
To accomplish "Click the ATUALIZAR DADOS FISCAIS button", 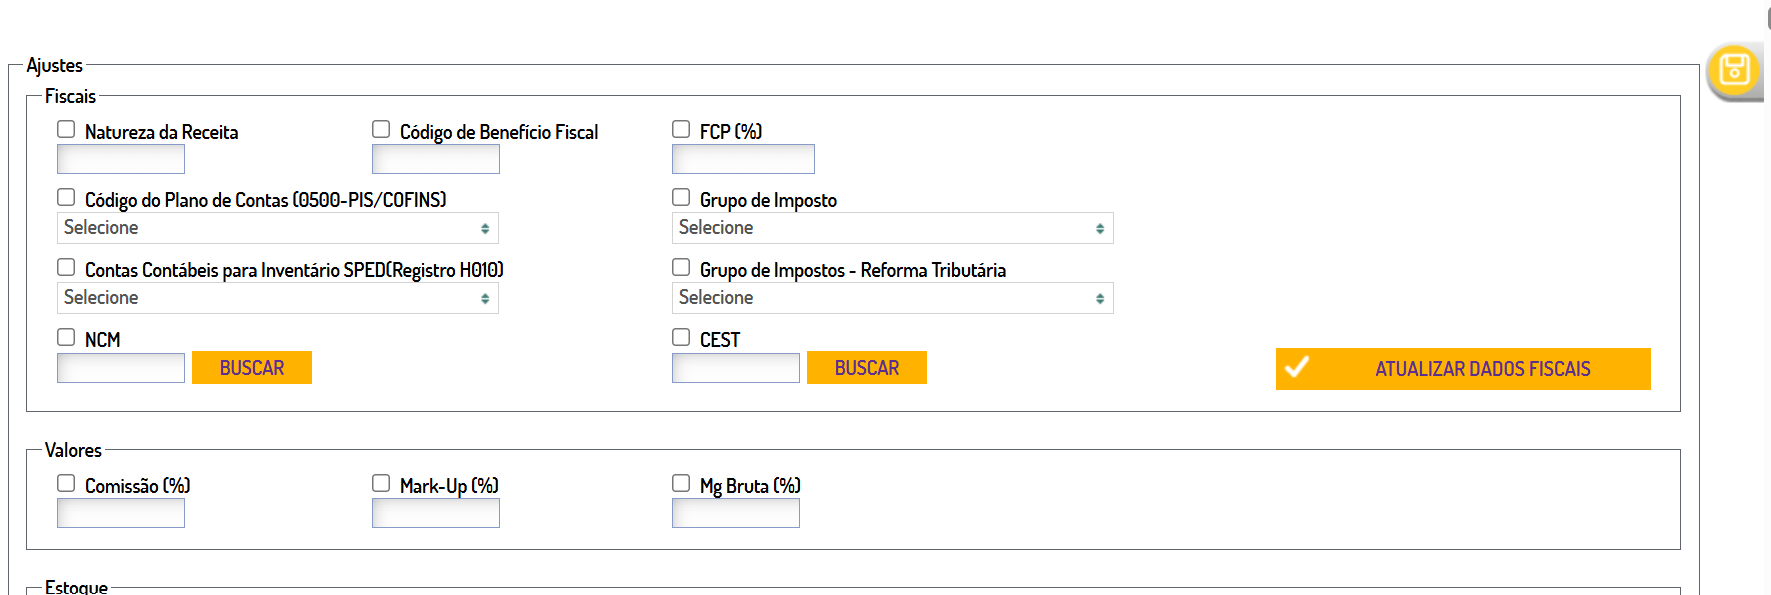I will point(1481,369).
